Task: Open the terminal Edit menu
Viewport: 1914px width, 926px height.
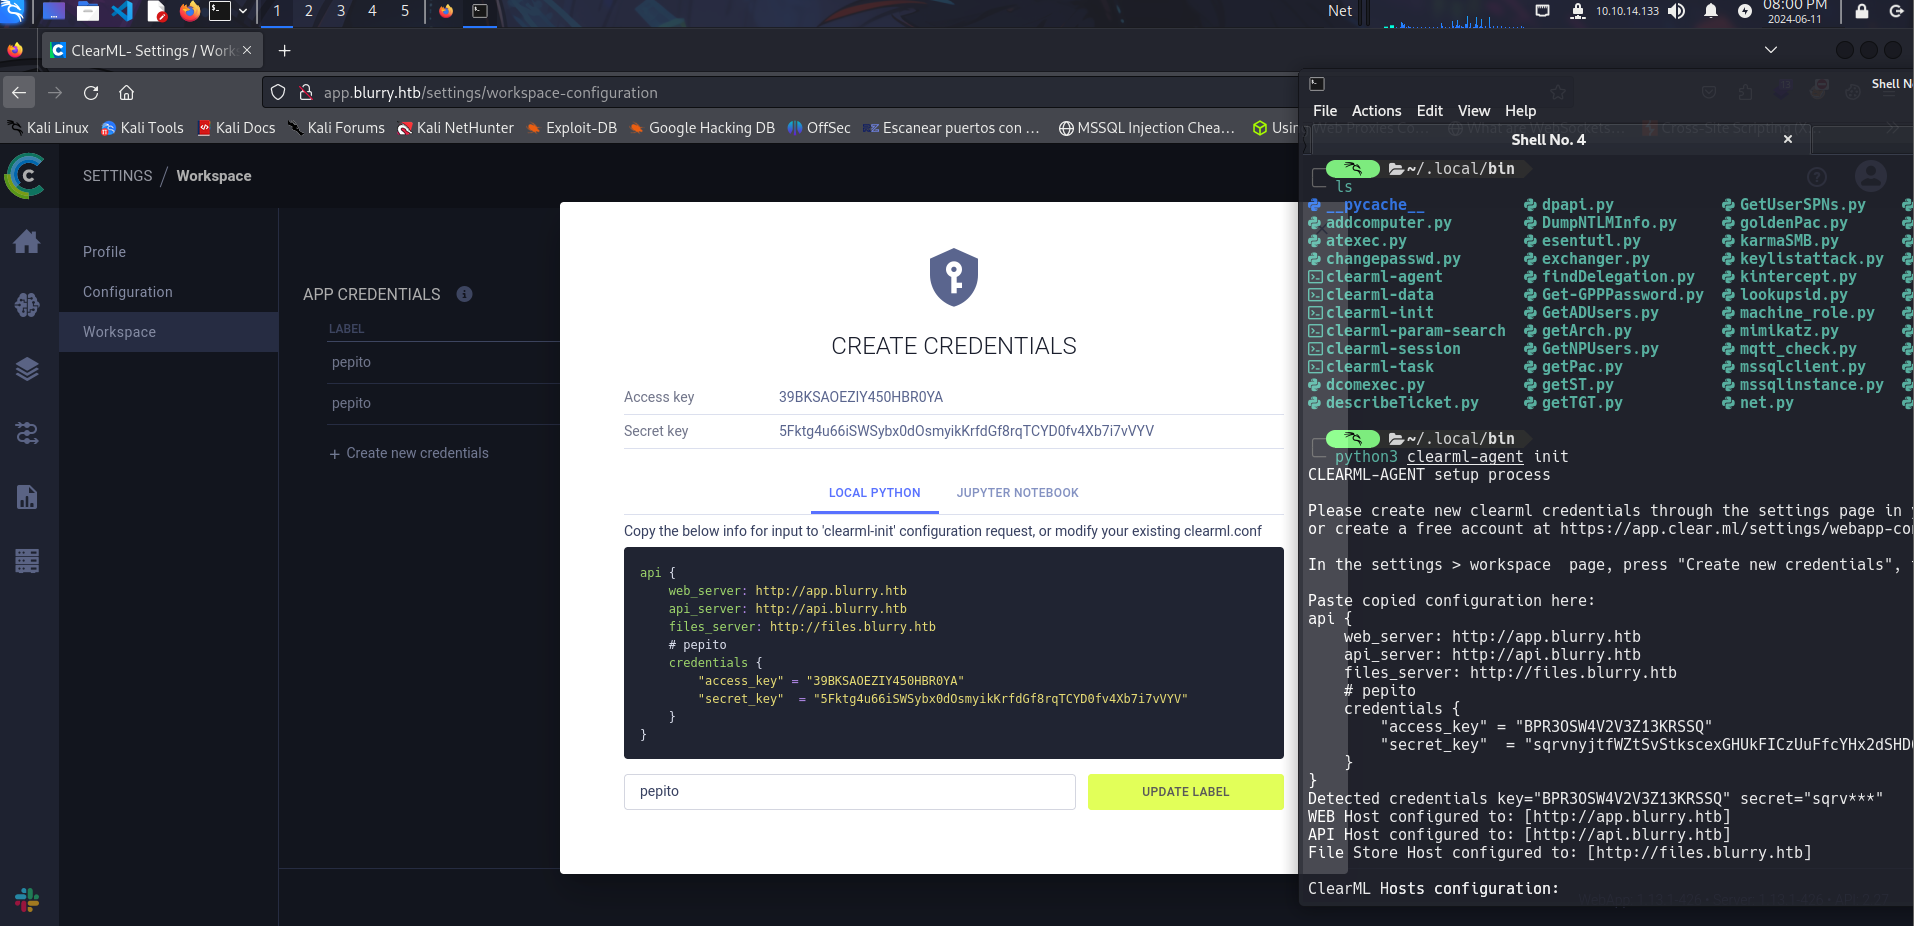Action: pyautogui.click(x=1430, y=111)
